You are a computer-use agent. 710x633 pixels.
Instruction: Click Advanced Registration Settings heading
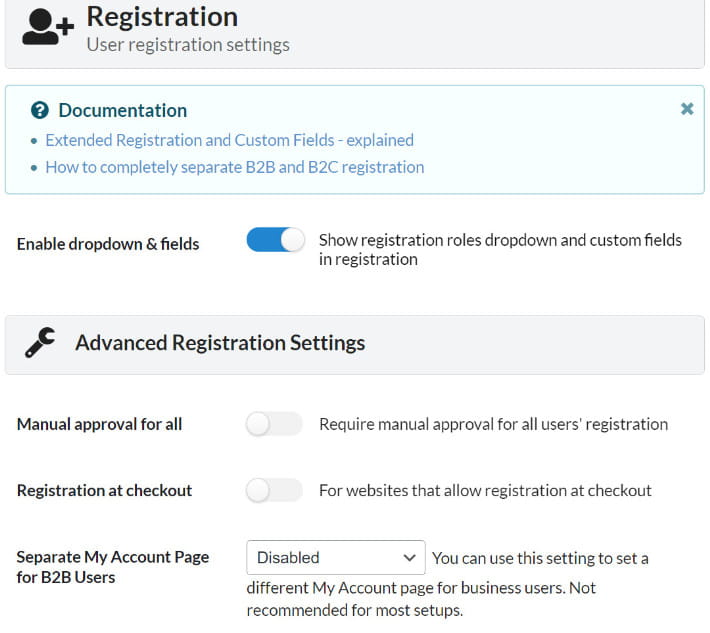(x=220, y=342)
